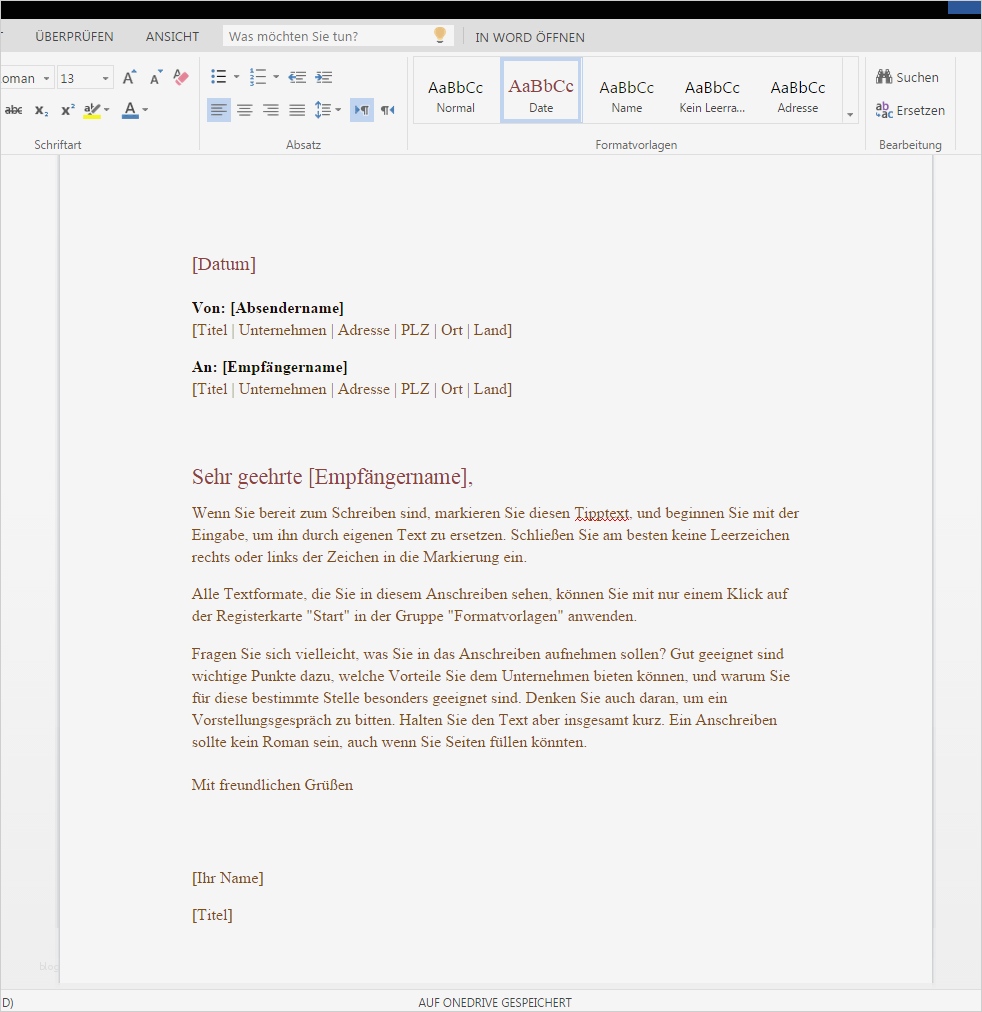Click the Absatz group label
Screen dimensions: 982x1012
(303, 145)
